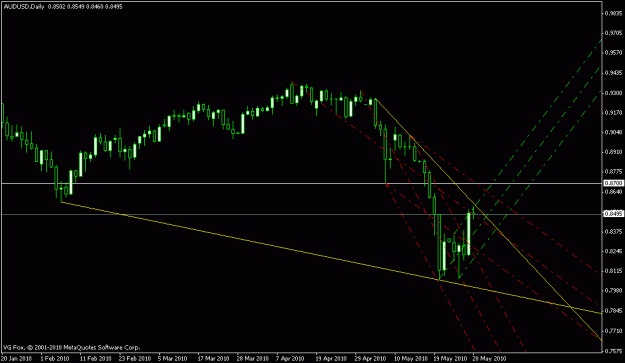Select the 0.8700 horizontal line price tag
The image size is (625, 363).
pos(614,184)
